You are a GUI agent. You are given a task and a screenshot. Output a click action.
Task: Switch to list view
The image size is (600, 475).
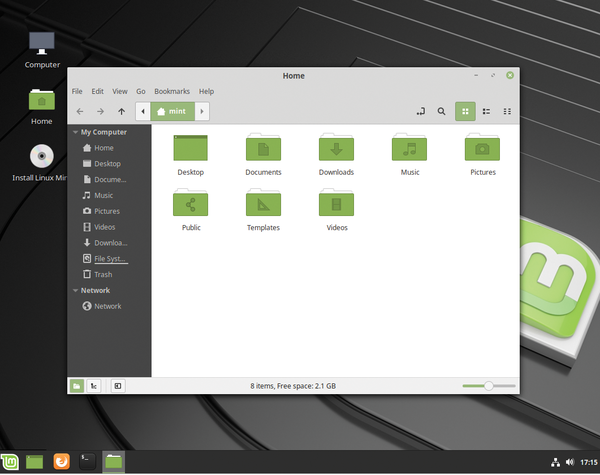coord(486,111)
